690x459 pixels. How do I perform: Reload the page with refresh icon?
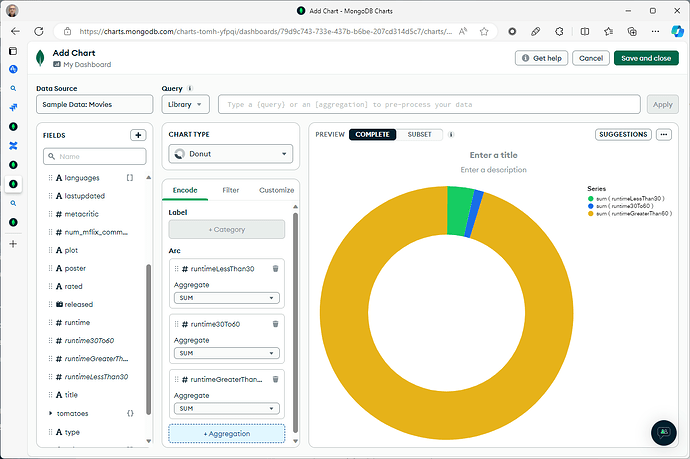39,31
